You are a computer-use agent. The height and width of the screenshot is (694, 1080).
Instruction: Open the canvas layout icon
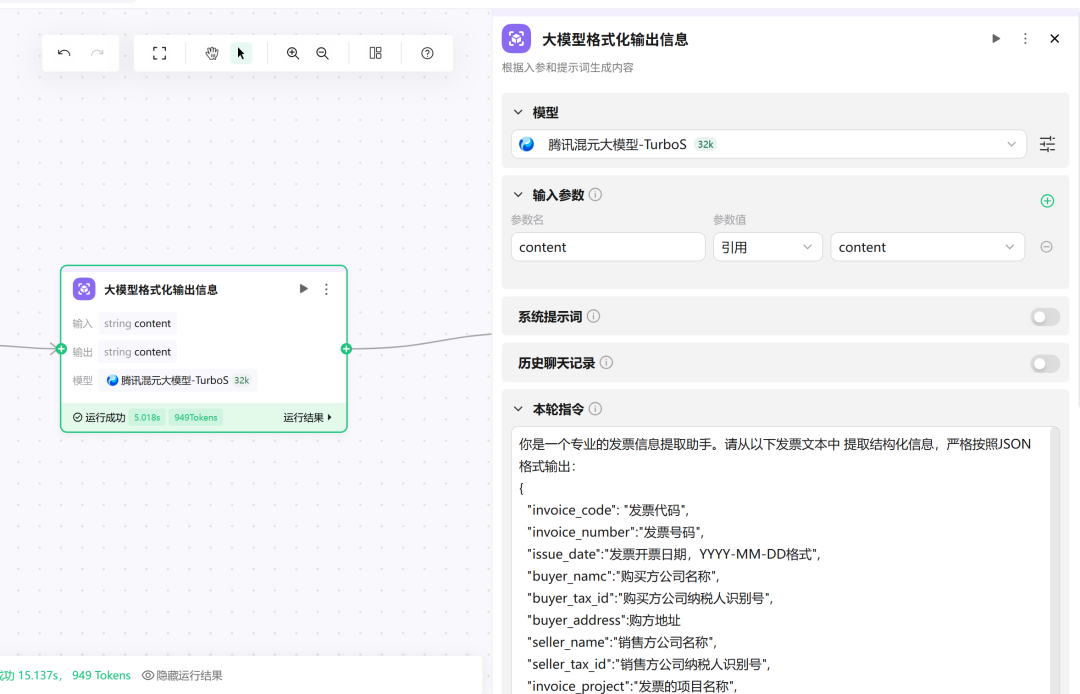(x=375, y=53)
